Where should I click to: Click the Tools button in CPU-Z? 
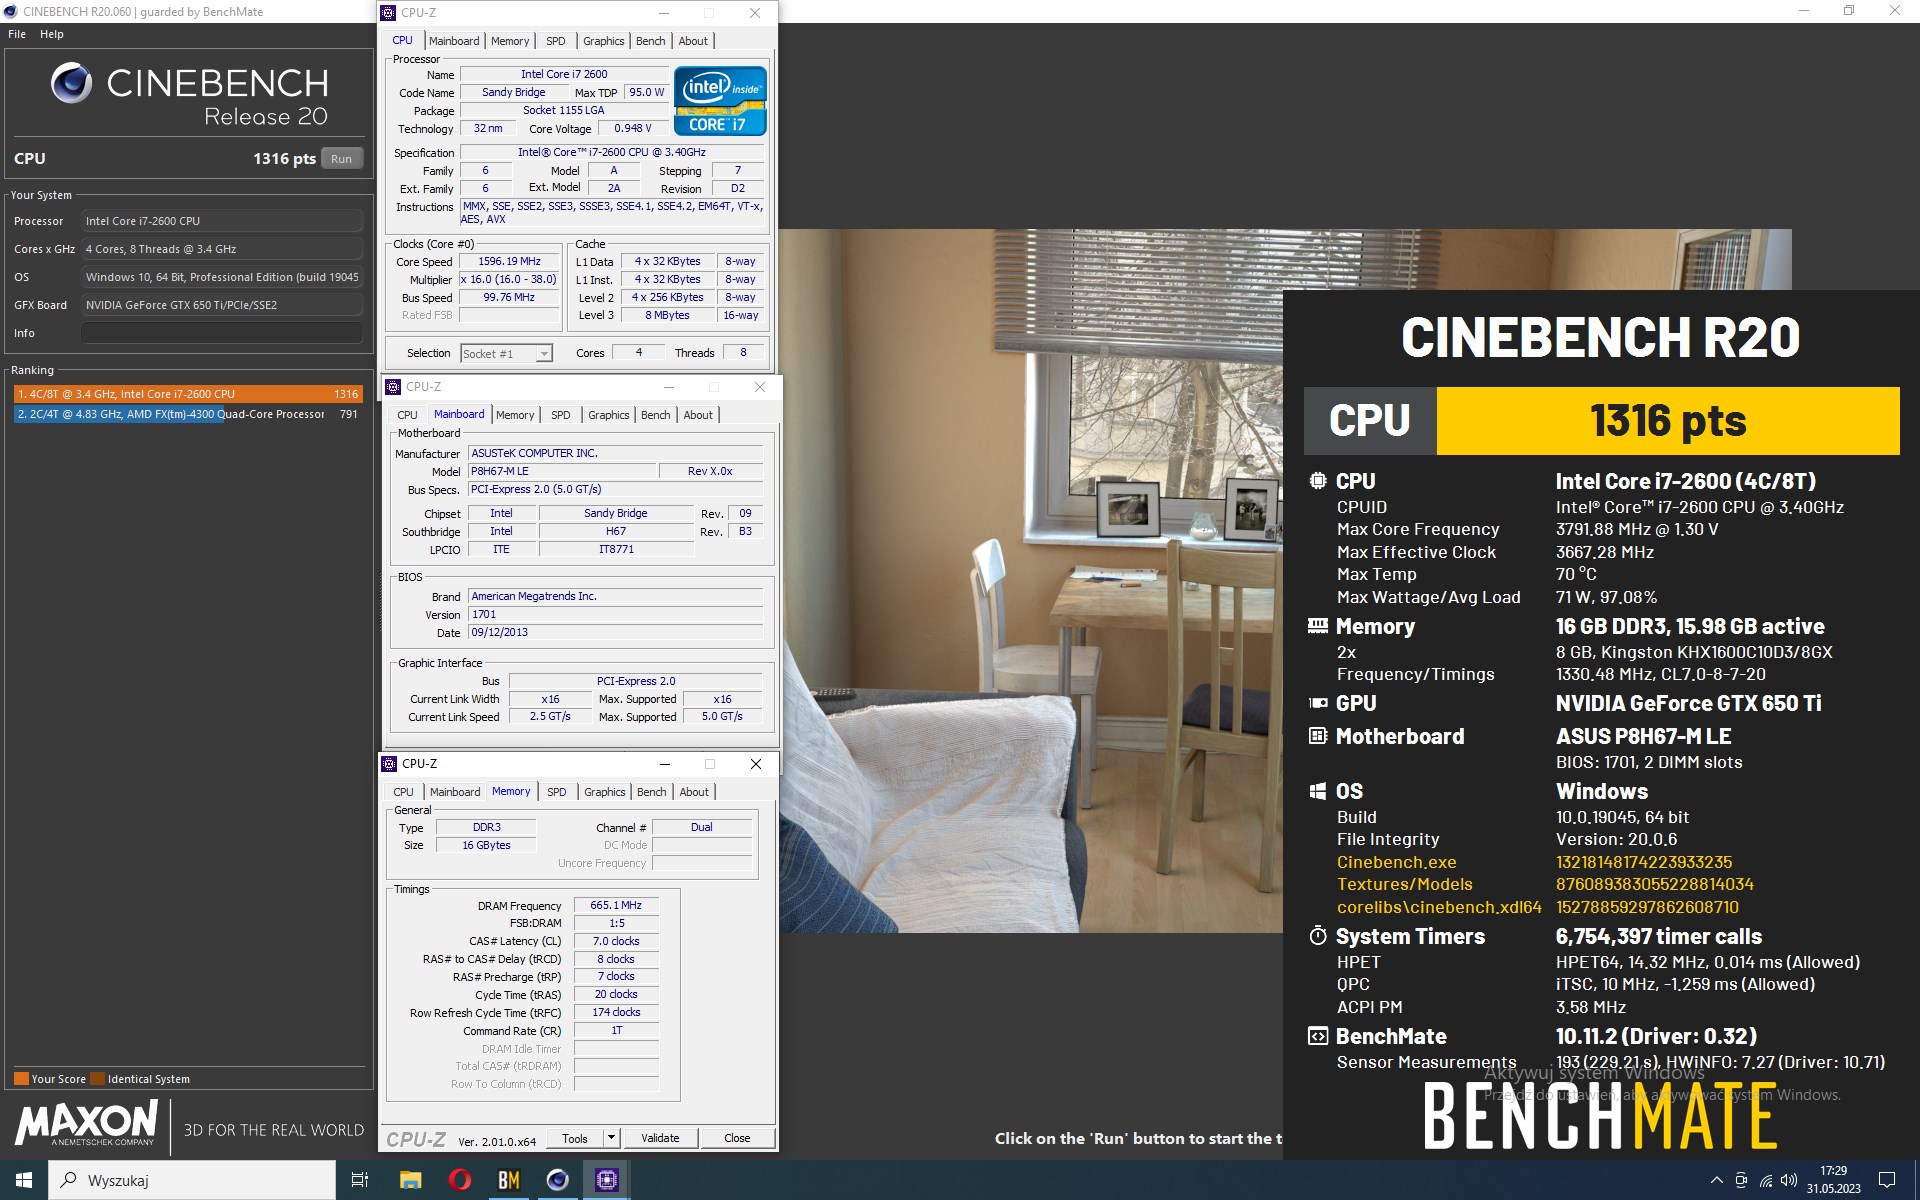[575, 1138]
